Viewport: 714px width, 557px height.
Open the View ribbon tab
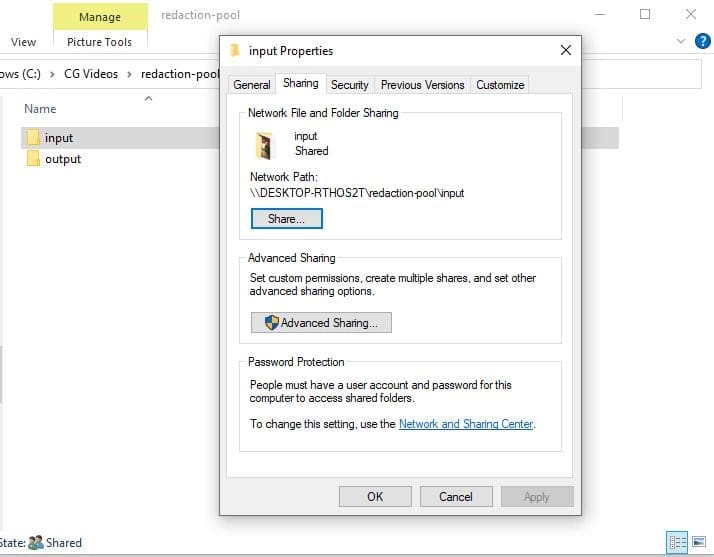coord(23,42)
